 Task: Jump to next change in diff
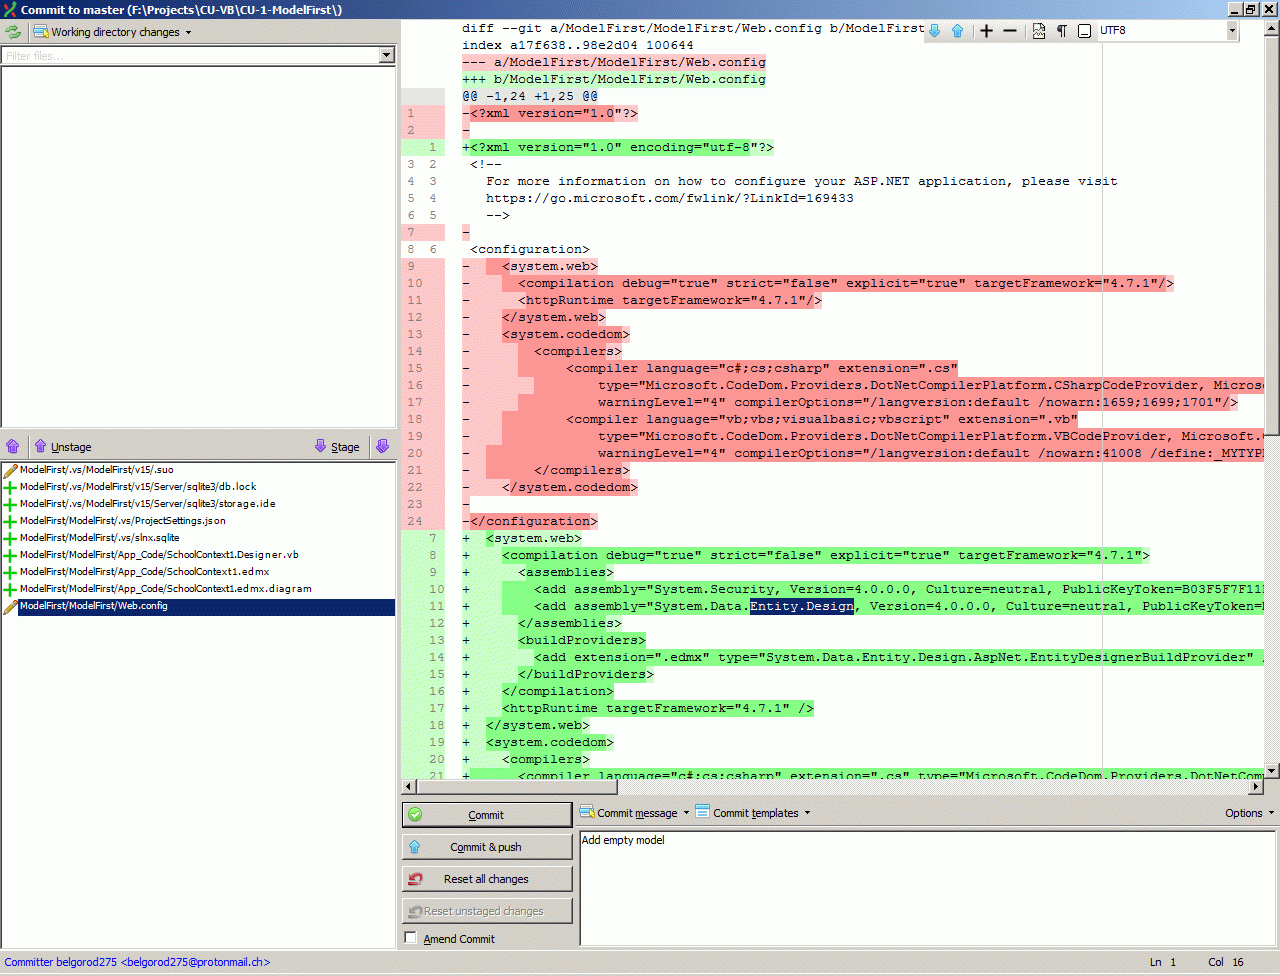pyautogui.click(x=935, y=31)
